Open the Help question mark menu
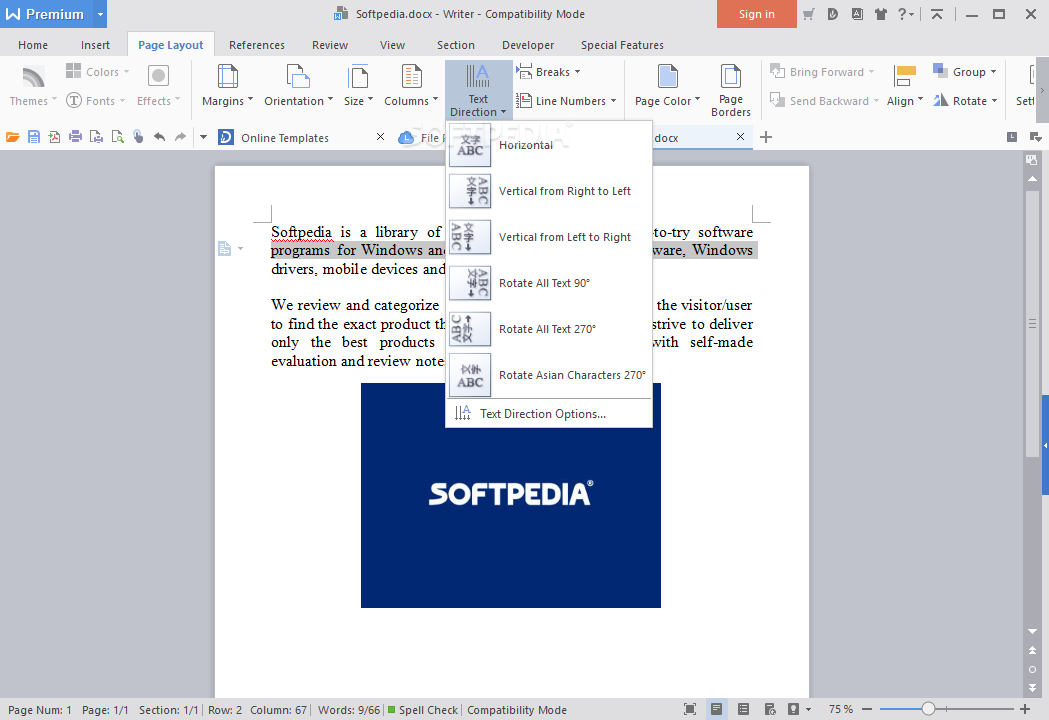This screenshot has width=1049, height=720. click(906, 14)
